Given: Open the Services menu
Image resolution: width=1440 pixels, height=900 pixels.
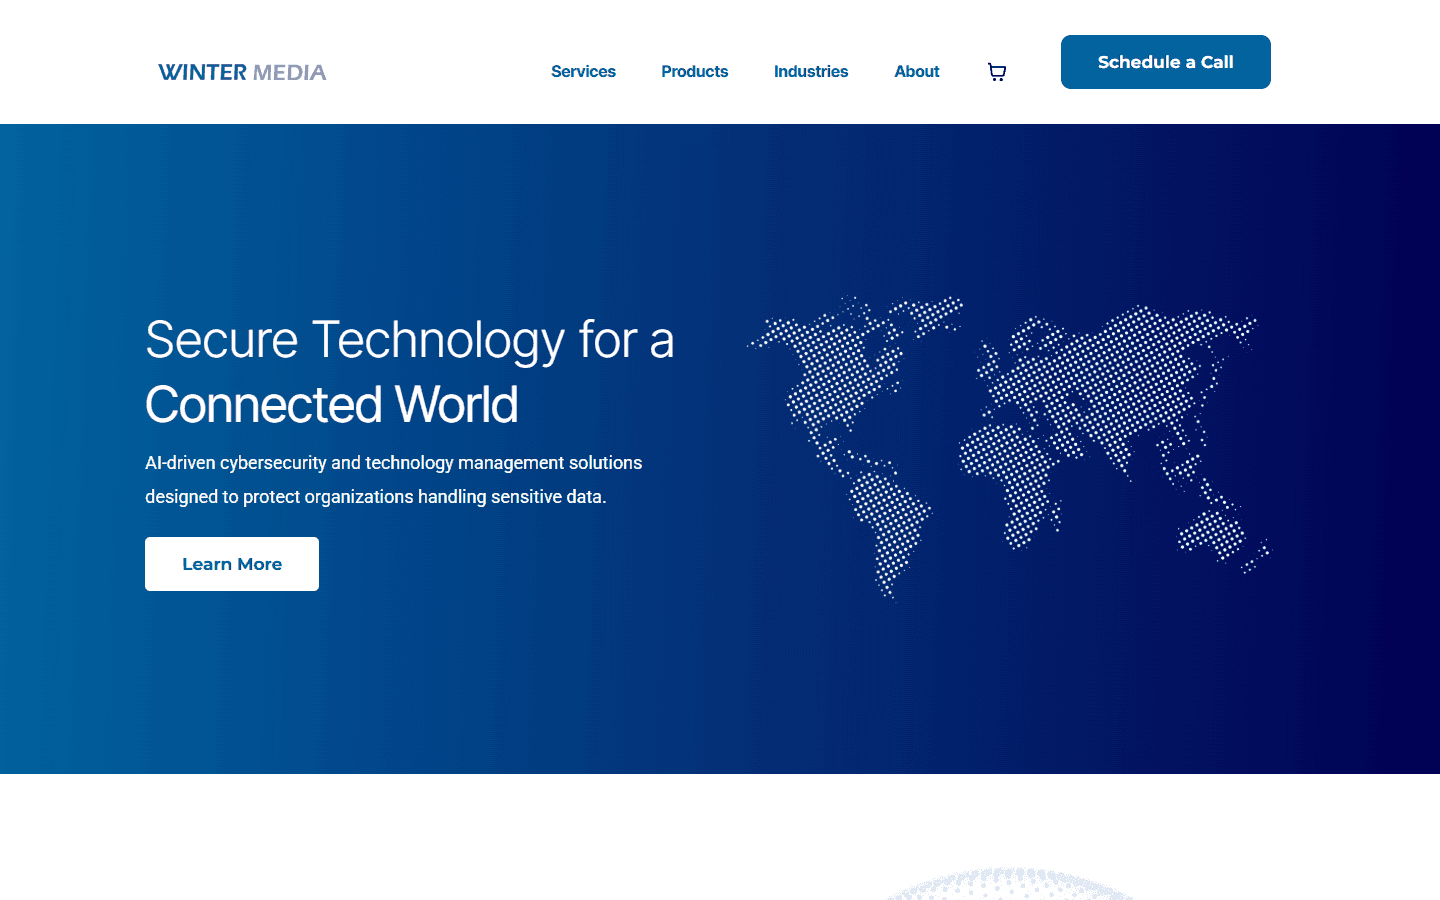Looking at the screenshot, I should click(x=583, y=72).
